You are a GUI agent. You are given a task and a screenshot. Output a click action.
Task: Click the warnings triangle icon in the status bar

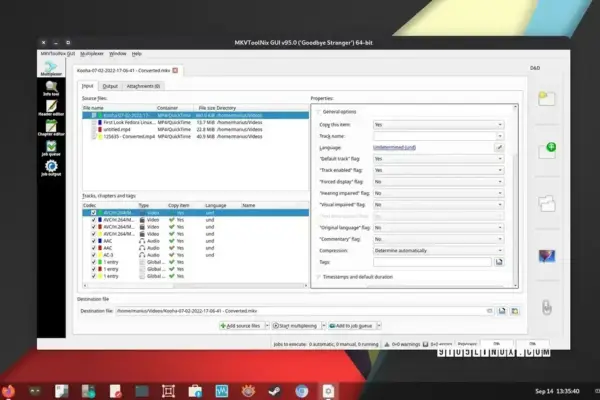point(387,344)
